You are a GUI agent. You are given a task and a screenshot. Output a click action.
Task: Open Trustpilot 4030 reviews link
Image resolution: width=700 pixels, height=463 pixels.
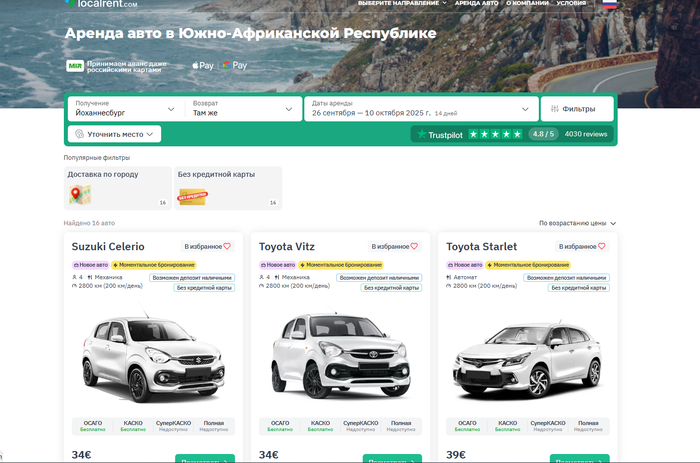(x=586, y=133)
